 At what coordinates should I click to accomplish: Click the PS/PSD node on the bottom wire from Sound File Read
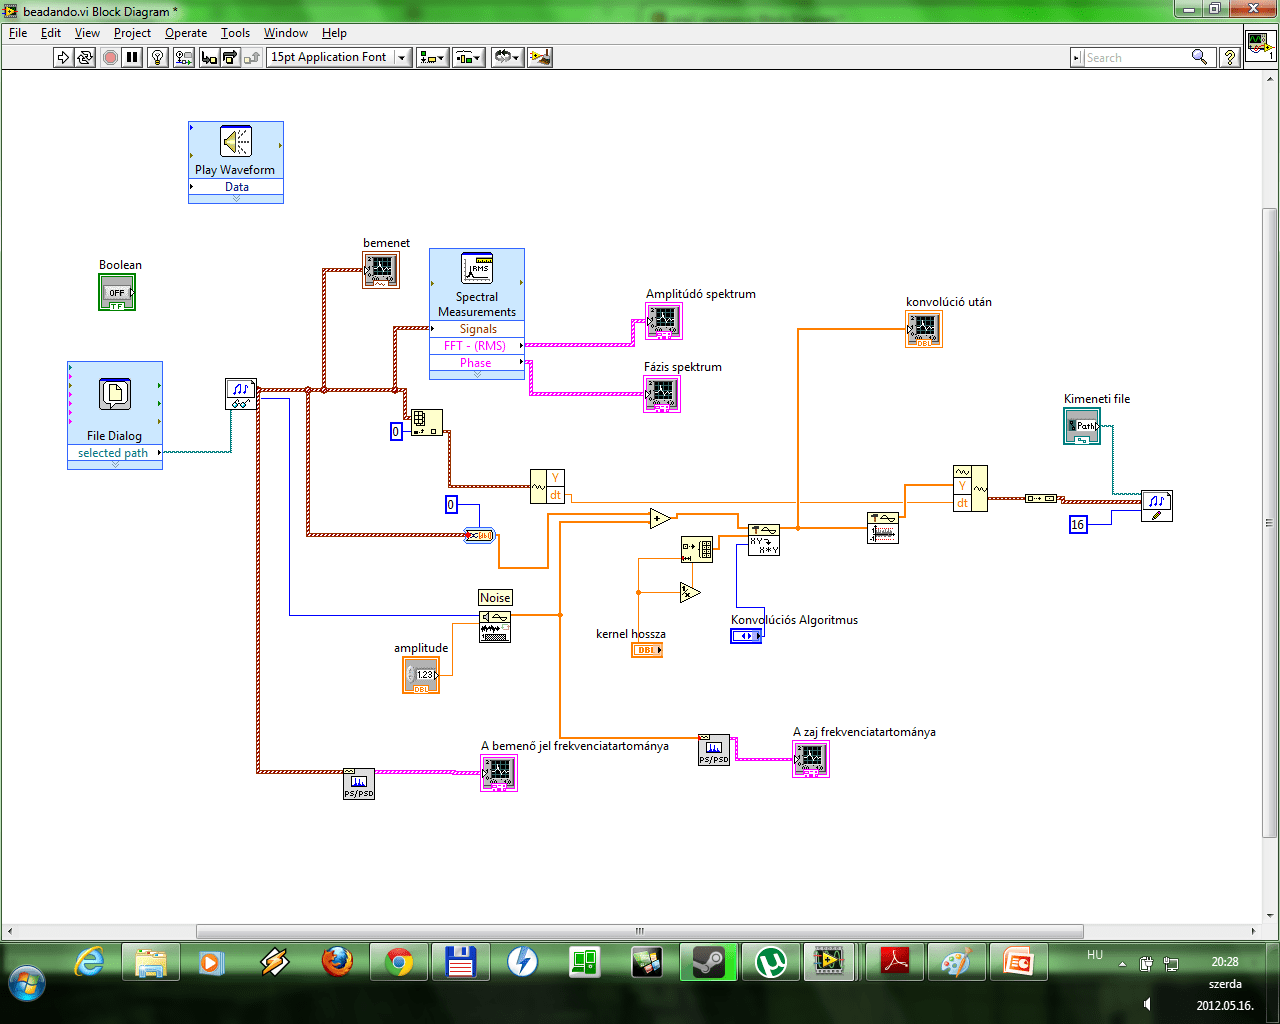(x=359, y=783)
